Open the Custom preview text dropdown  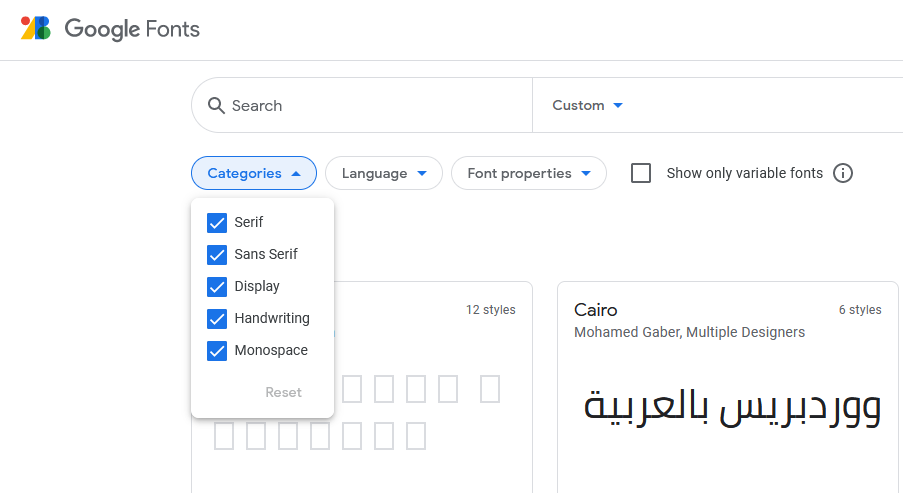[x=588, y=105]
